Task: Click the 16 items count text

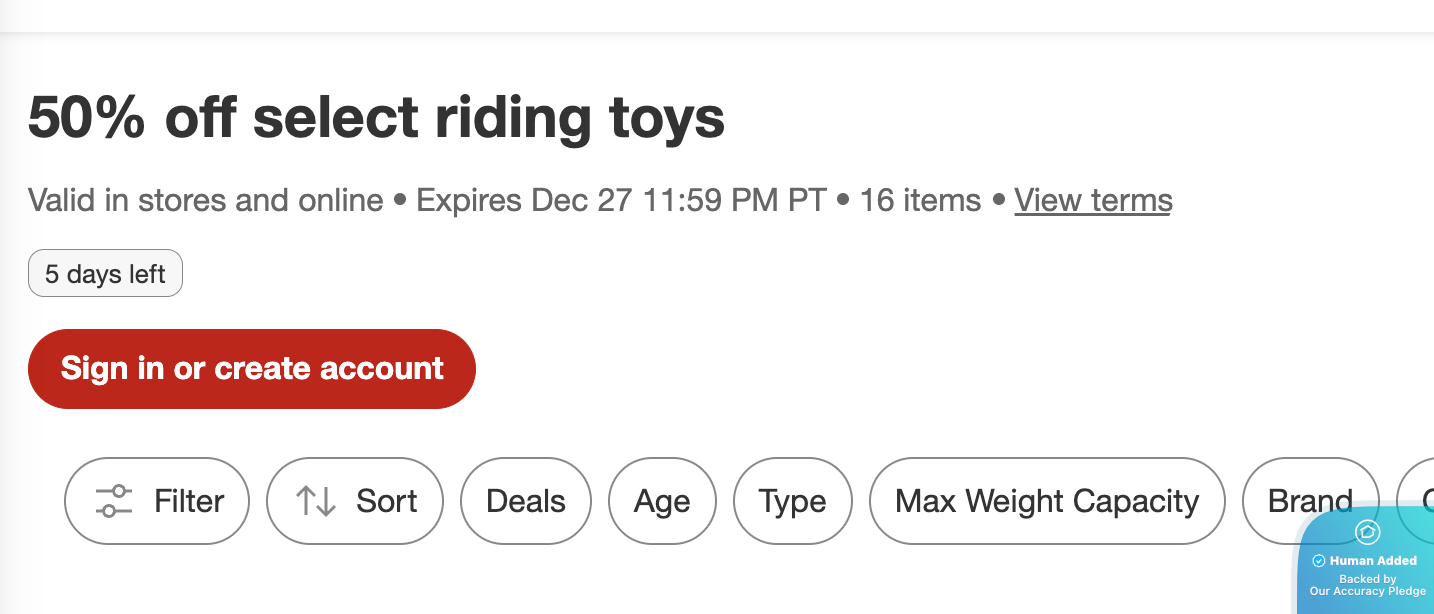Action: pyautogui.click(x=920, y=200)
